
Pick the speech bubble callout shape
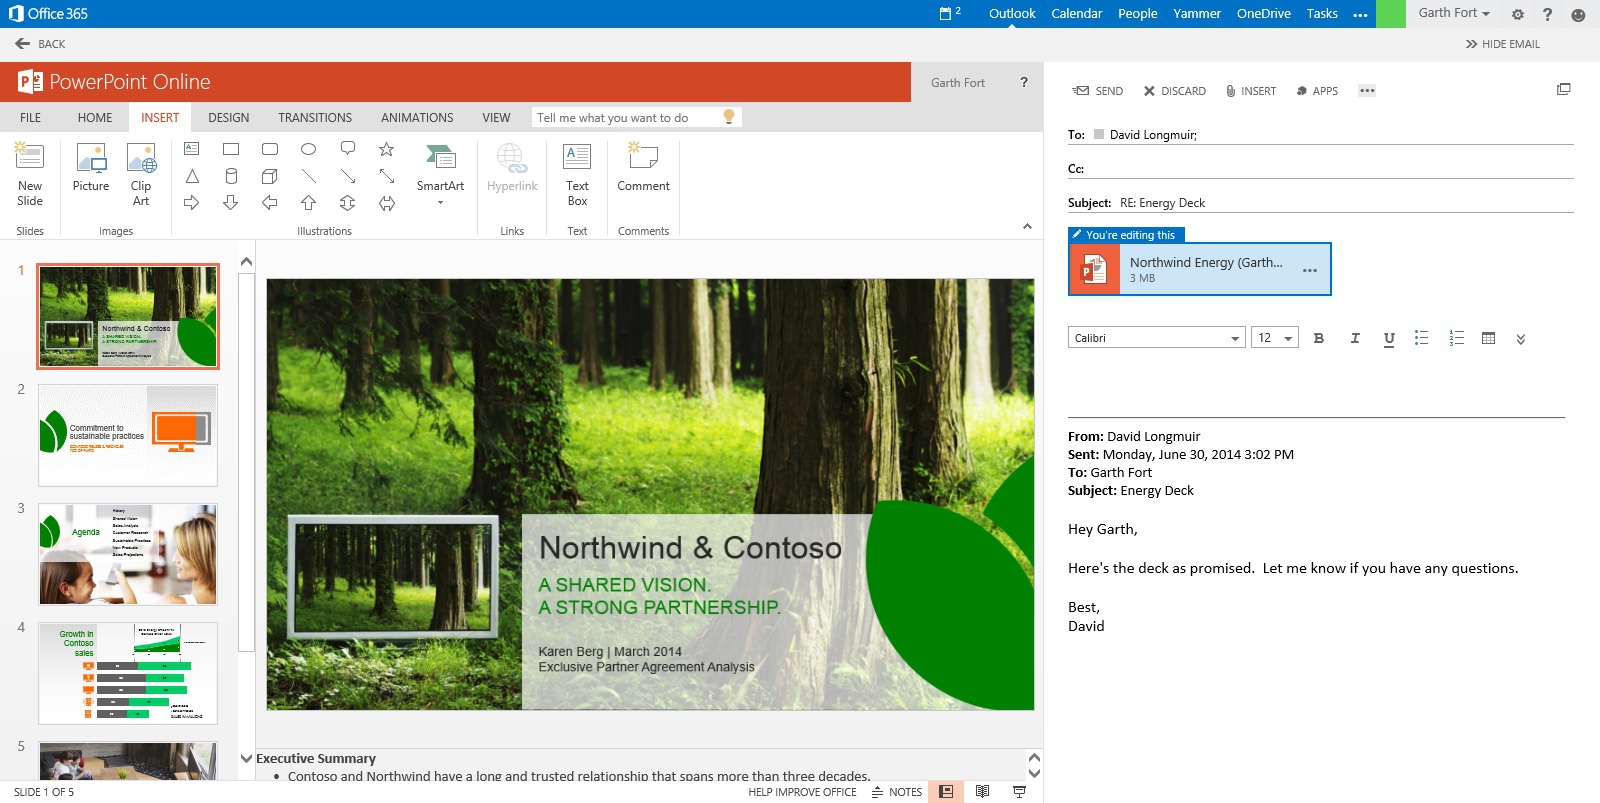pyautogui.click(x=348, y=149)
